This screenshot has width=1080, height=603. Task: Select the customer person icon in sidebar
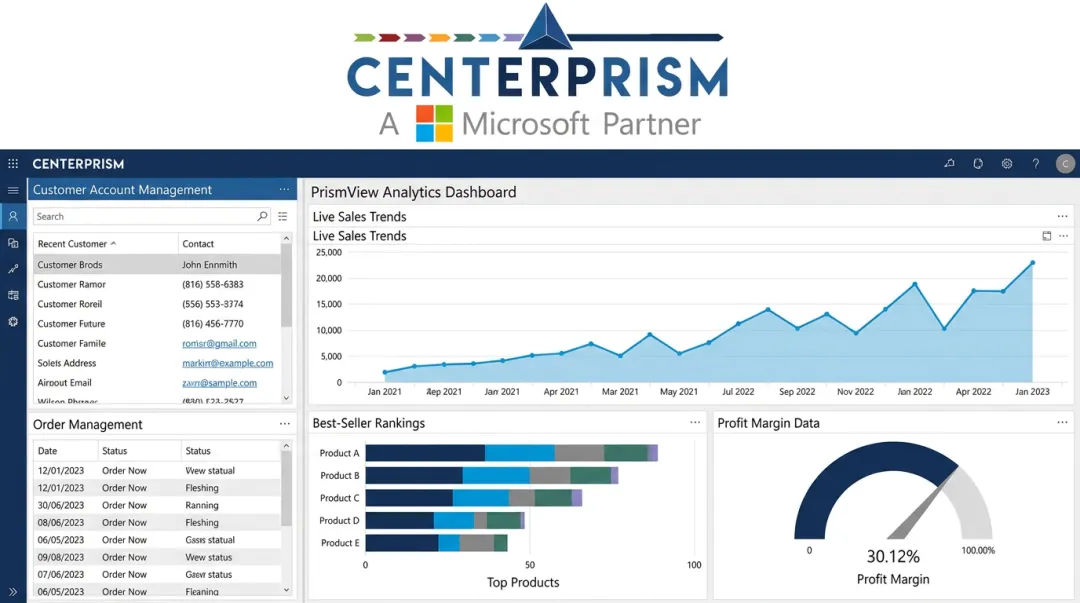(13, 216)
